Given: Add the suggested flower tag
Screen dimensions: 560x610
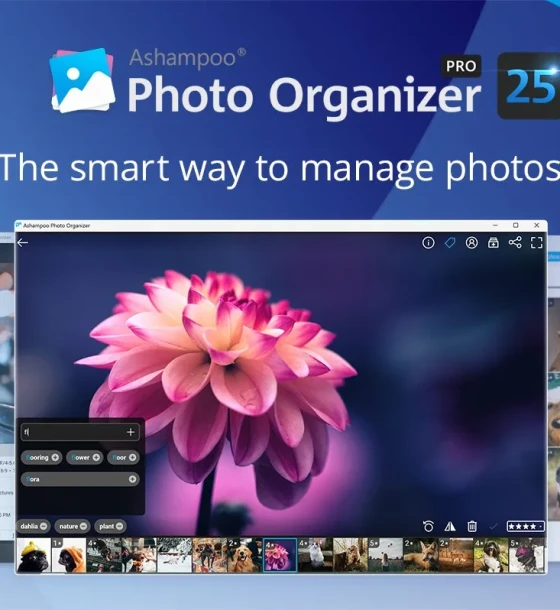Looking at the screenshot, I should pos(96,458).
